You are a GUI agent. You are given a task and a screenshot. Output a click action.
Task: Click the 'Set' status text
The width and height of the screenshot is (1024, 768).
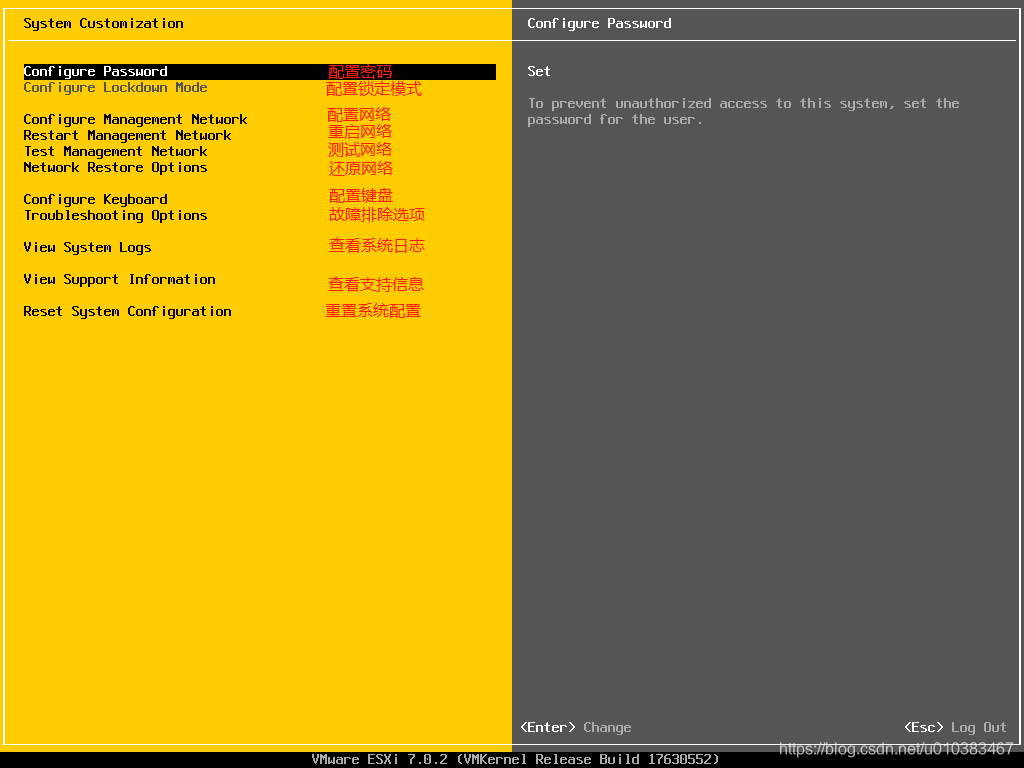pos(539,71)
